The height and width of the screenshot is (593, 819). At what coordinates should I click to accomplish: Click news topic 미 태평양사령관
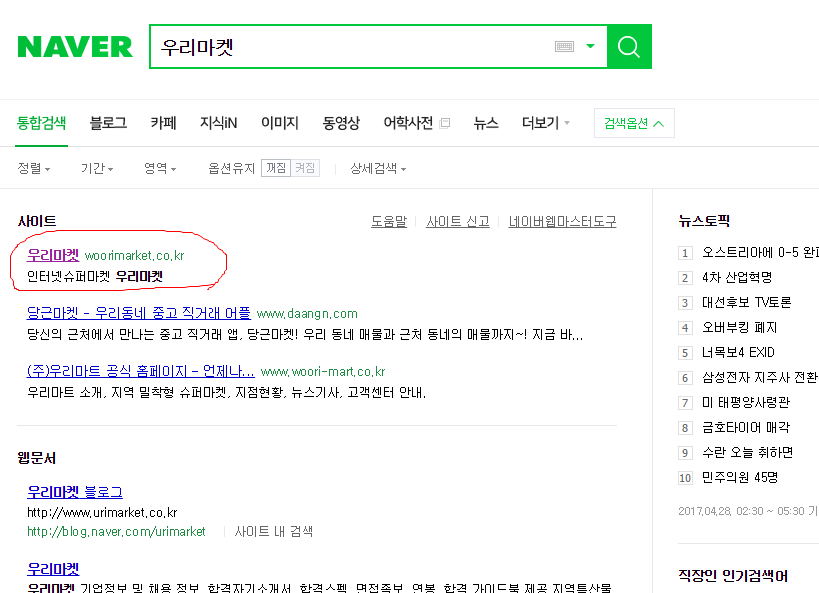[746, 402]
